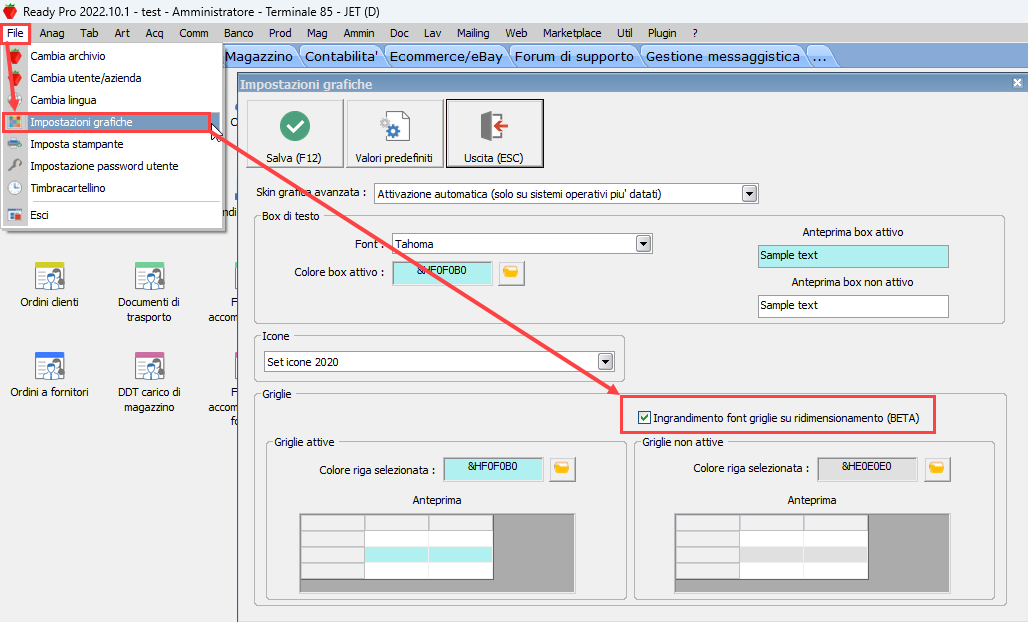
Task: Open the Mag menu
Action: click(x=317, y=33)
